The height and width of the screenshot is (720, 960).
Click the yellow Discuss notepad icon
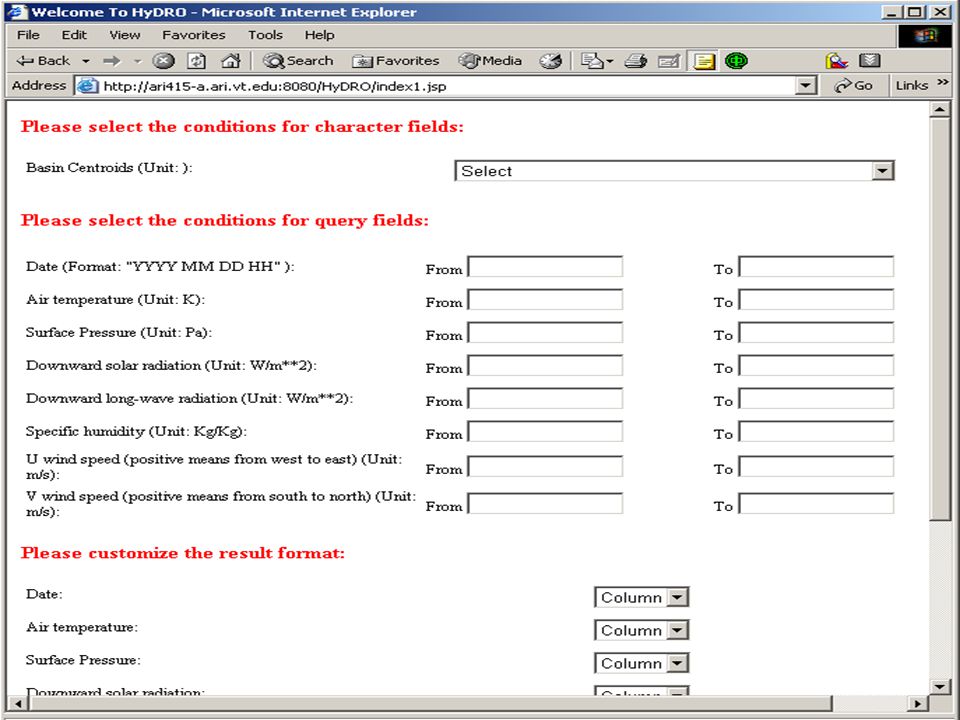click(x=703, y=61)
